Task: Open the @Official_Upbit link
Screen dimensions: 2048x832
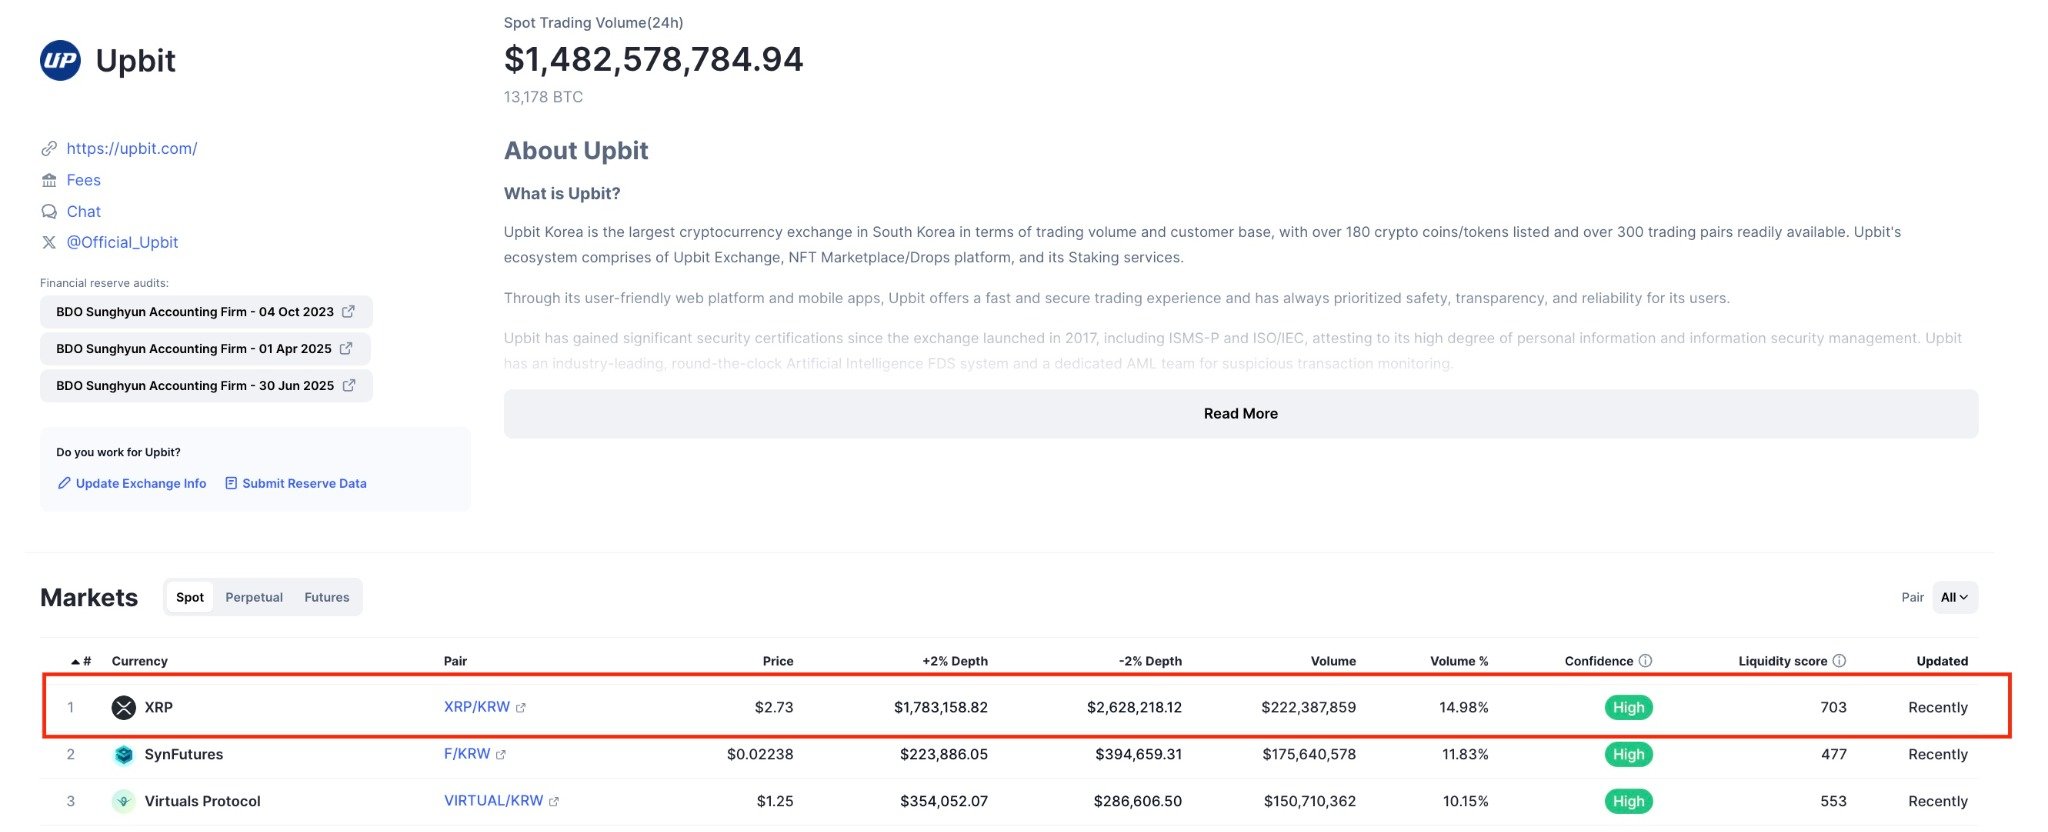Action: (x=122, y=242)
